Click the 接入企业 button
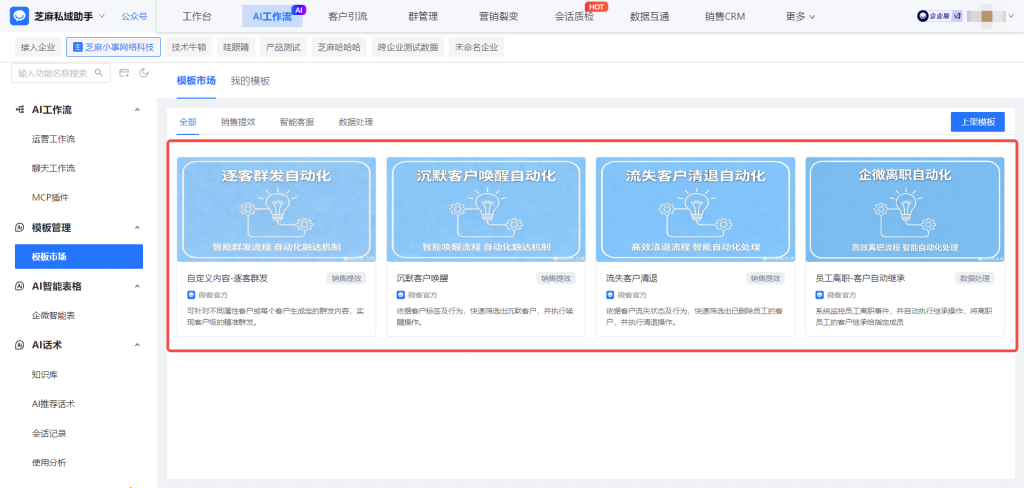This screenshot has width=1024, height=488. pos(38,47)
